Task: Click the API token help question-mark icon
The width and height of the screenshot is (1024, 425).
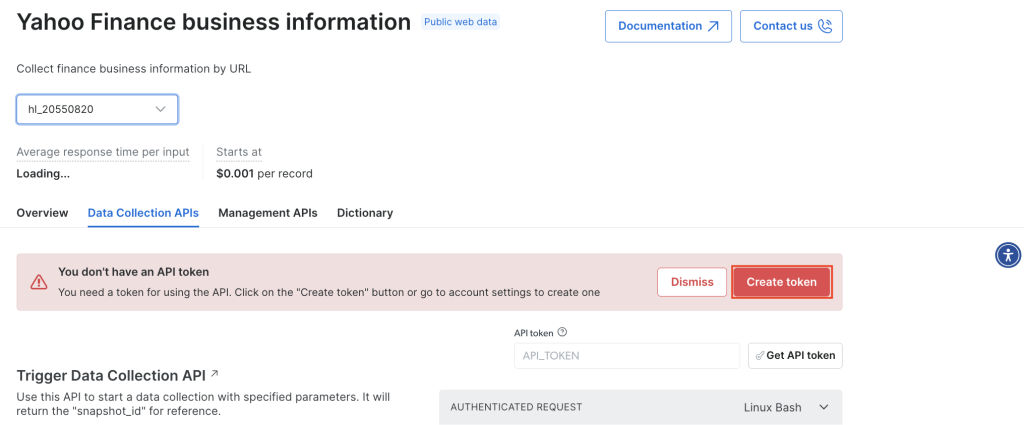Action: [x=562, y=332]
